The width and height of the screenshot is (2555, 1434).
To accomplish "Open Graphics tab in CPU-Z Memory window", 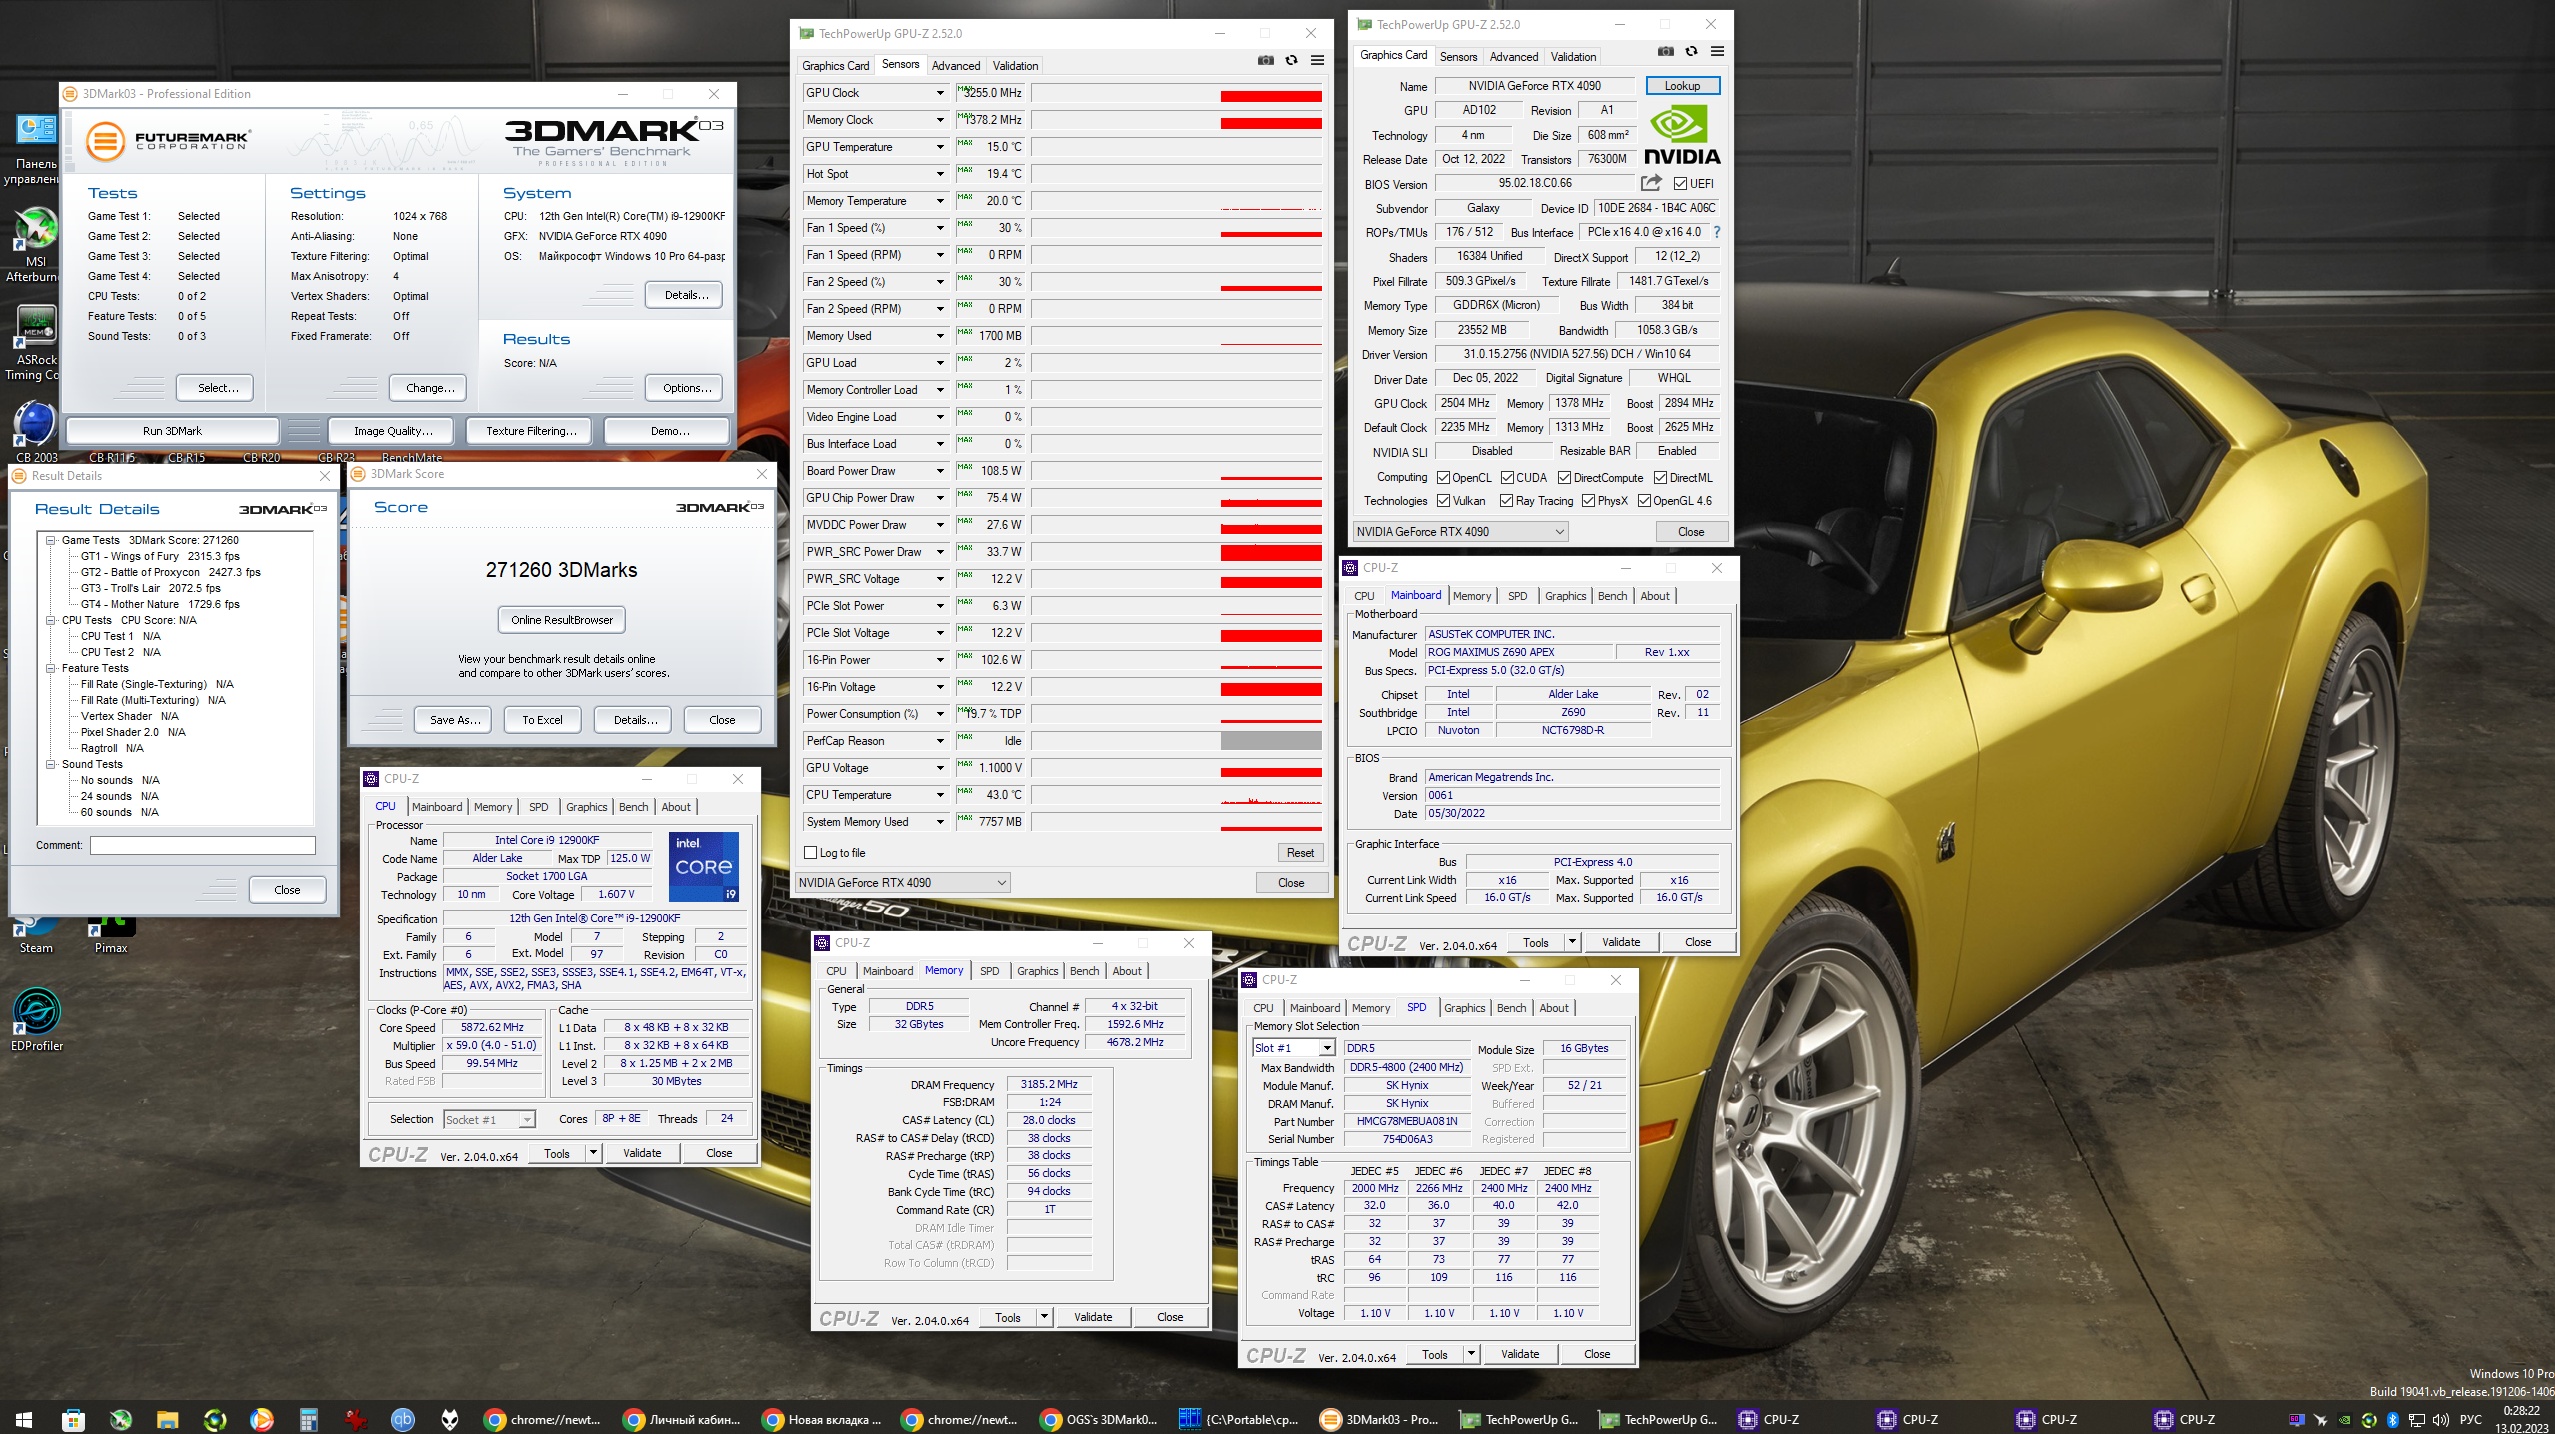I will [1037, 971].
